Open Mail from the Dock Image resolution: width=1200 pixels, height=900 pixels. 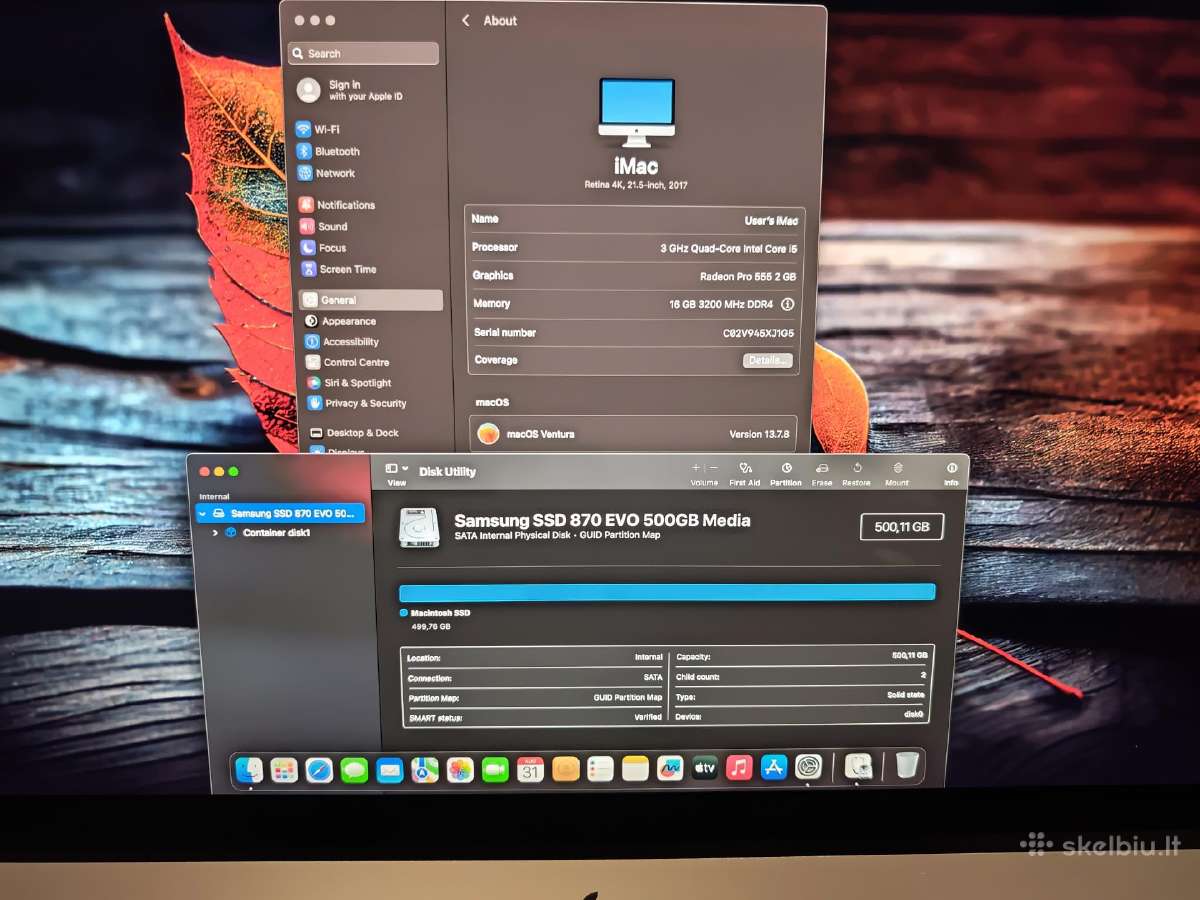click(390, 770)
